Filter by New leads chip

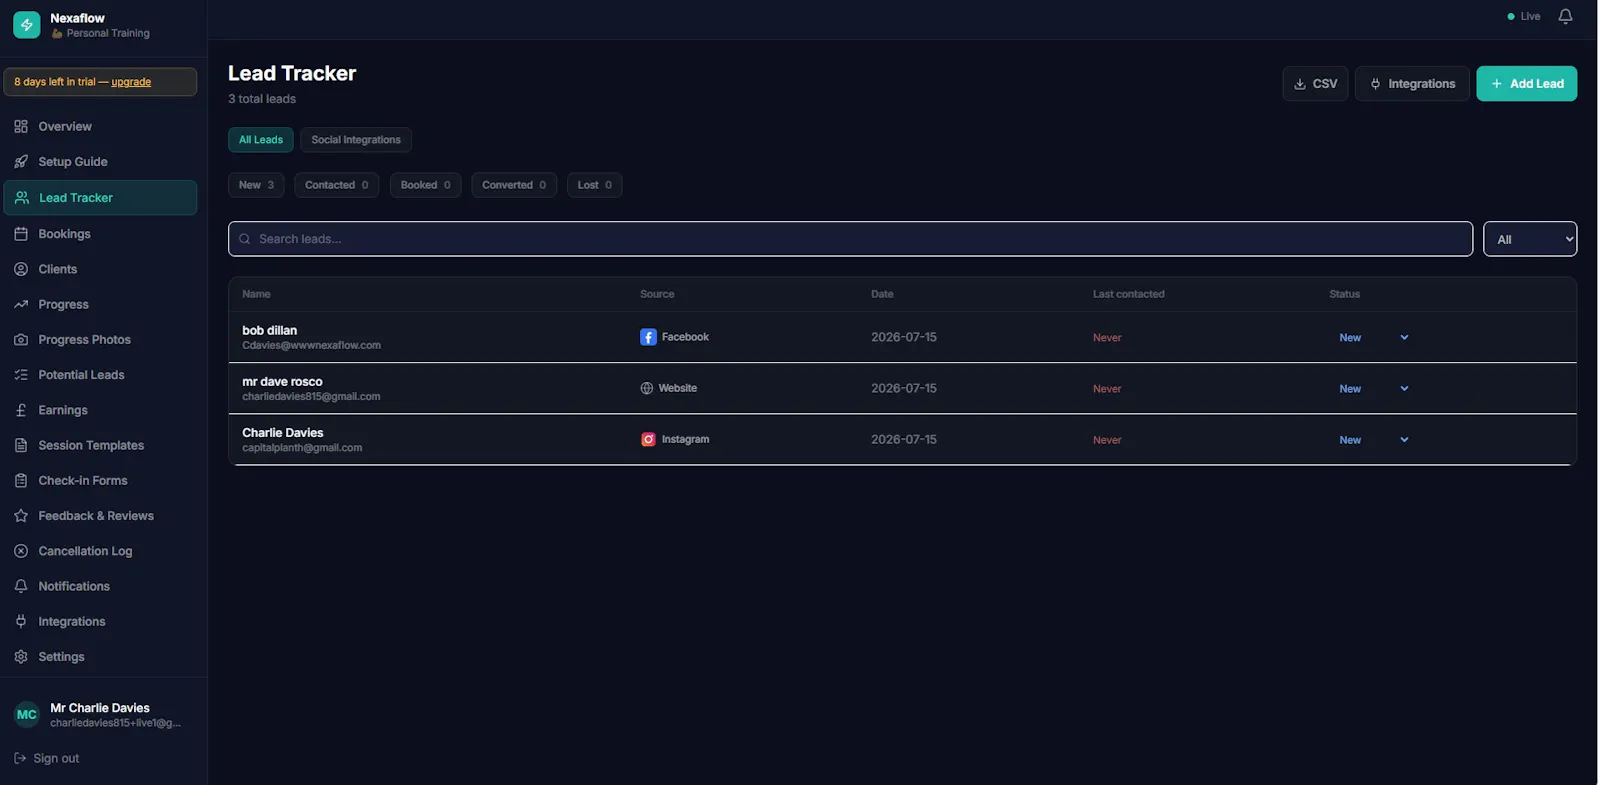pos(256,185)
